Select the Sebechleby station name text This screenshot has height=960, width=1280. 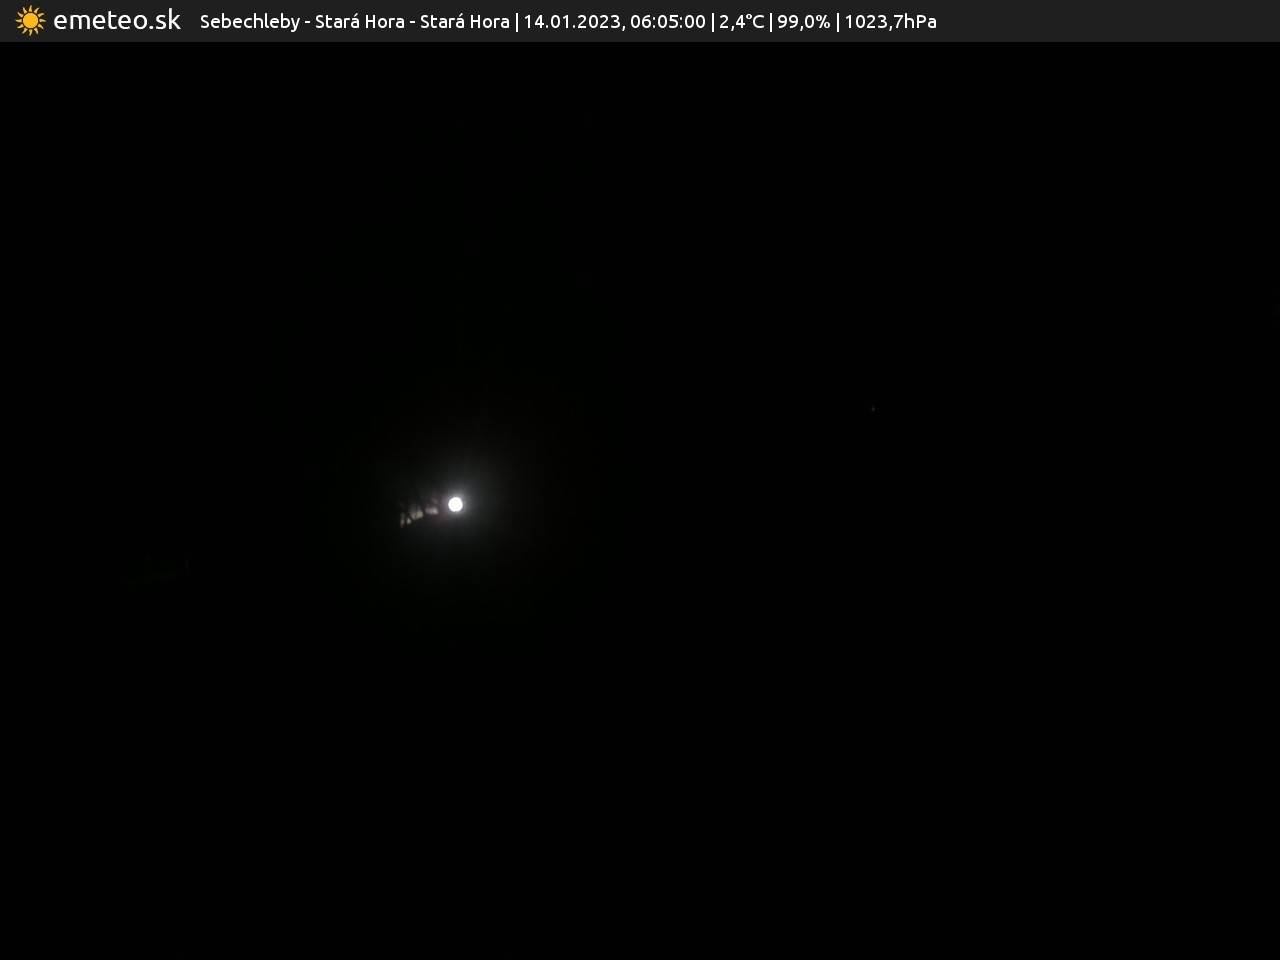coord(249,21)
